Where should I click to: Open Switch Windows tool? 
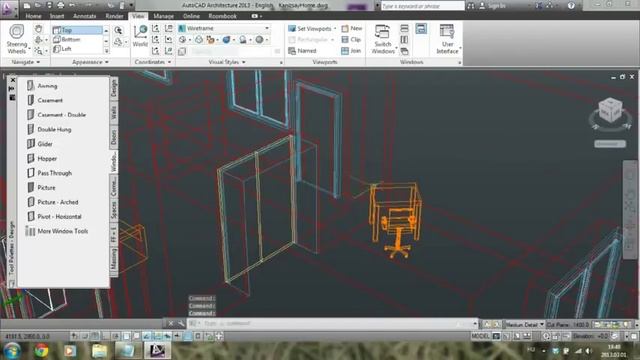click(383, 39)
